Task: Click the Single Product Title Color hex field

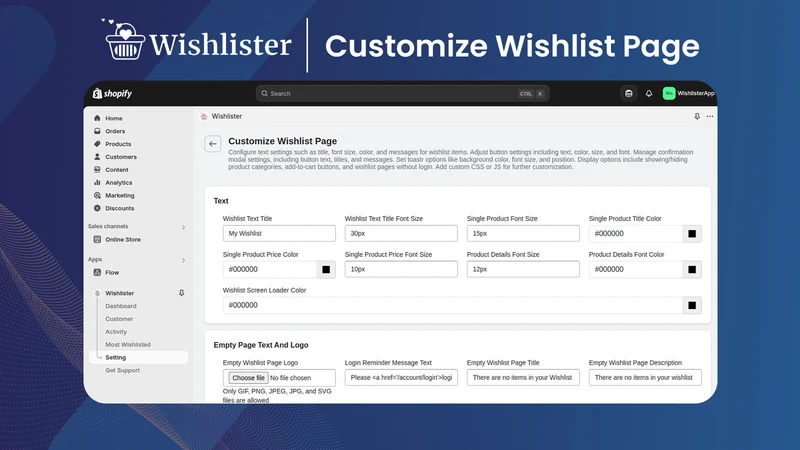Action: pyautogui.click(x=636, y=234)
